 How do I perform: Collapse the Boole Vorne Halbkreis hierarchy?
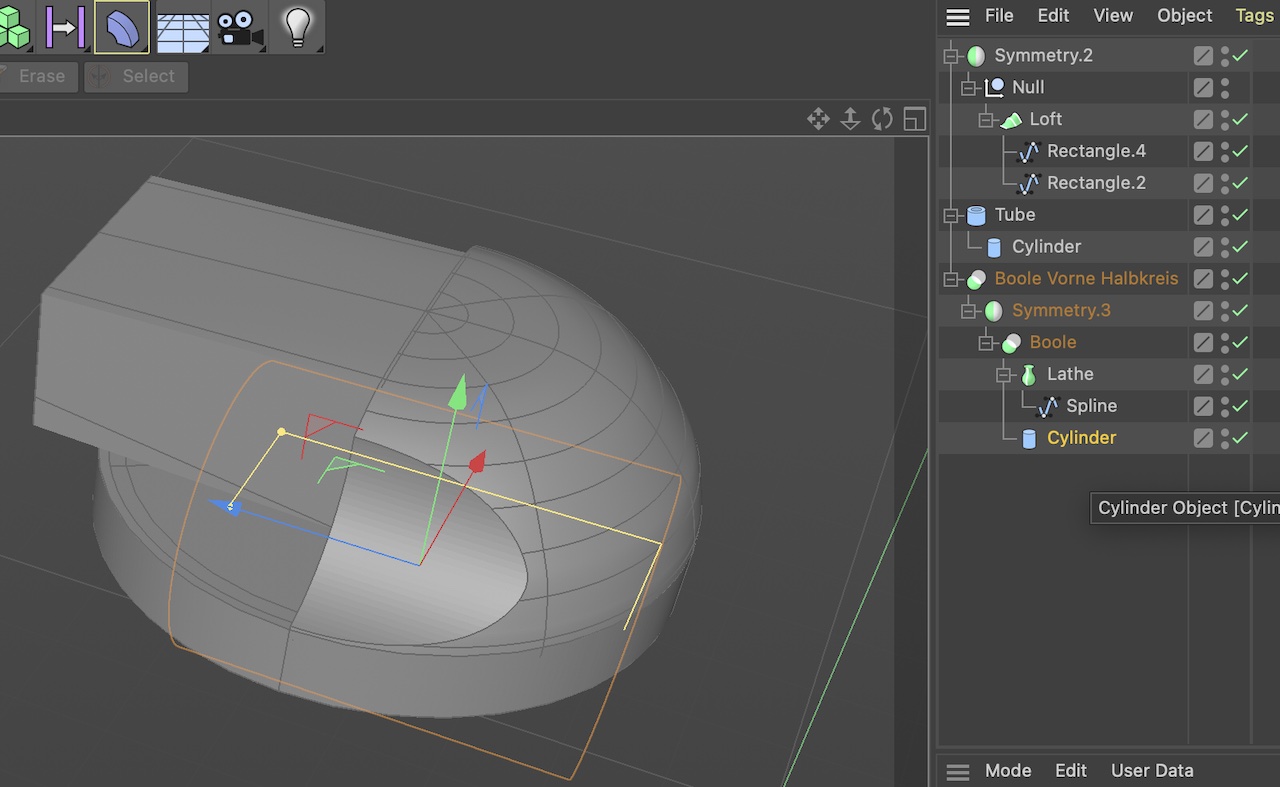(951, 279)
